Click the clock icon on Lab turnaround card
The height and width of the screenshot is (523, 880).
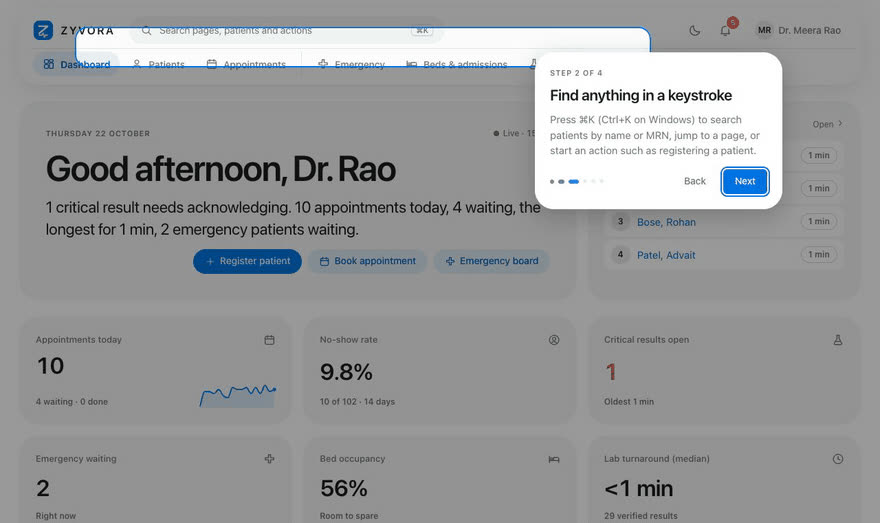coord(838,459)
